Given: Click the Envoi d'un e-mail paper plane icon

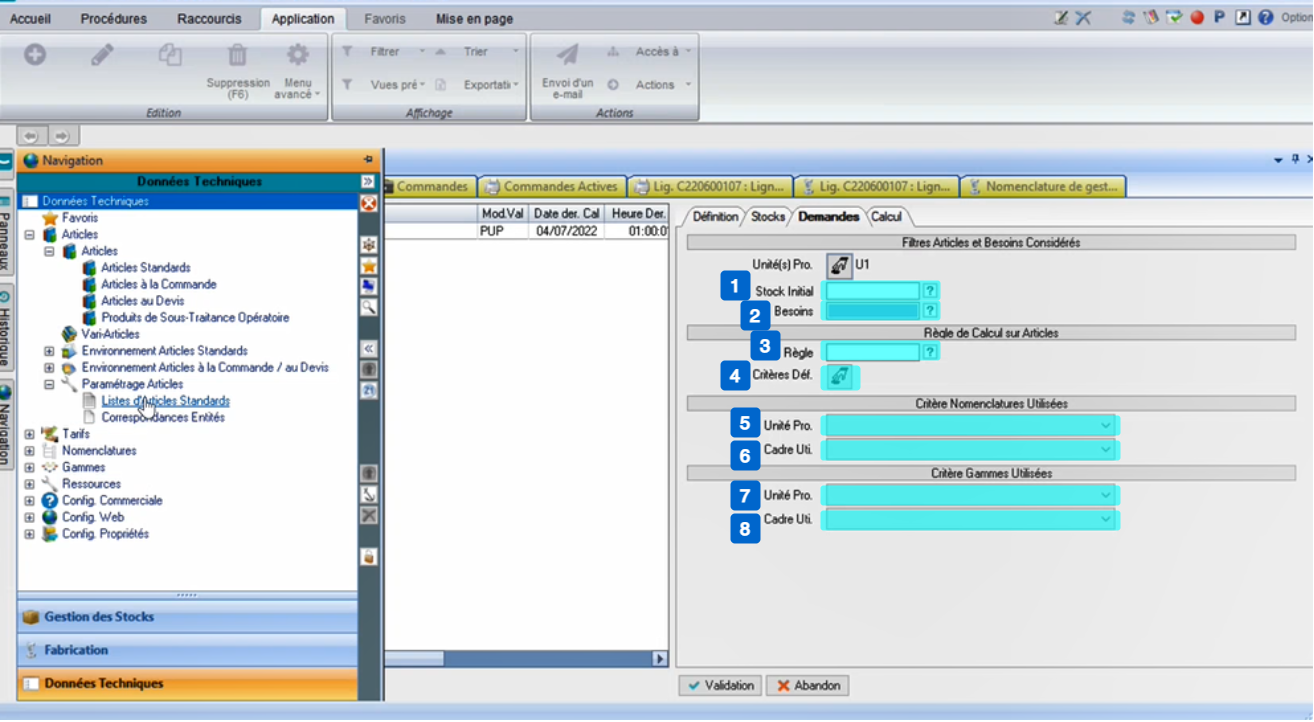Looking at the screenshot, I should (x=567, y=55).
